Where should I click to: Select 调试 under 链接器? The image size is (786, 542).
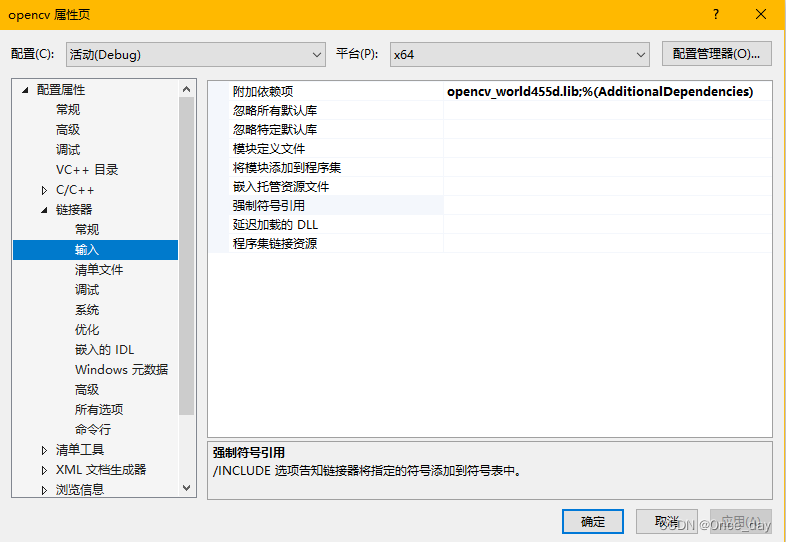tap(87, 290)
